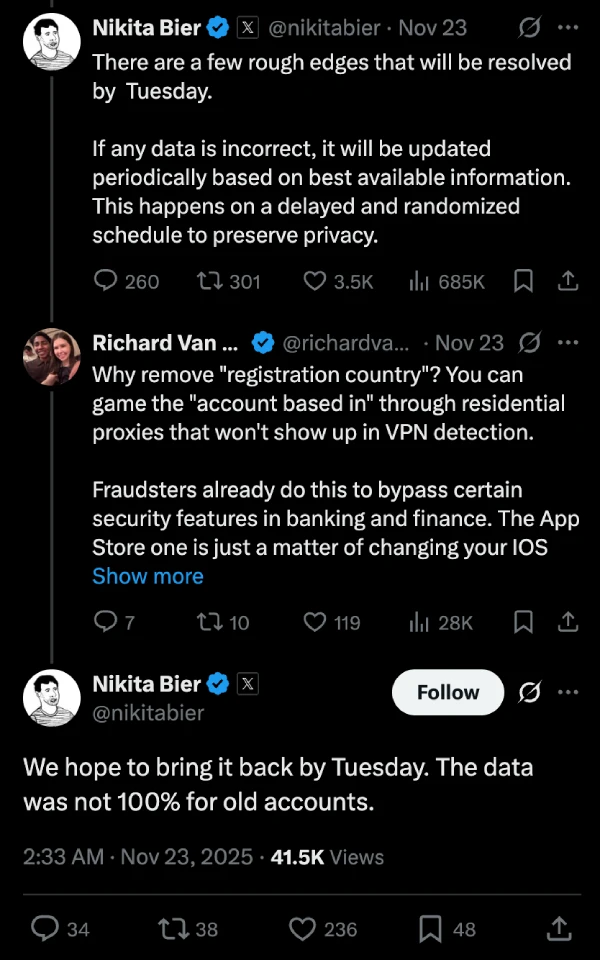Viewport: 600px width, 960px height.
Task: Reply to Richard Van's post
Action: 106,622
